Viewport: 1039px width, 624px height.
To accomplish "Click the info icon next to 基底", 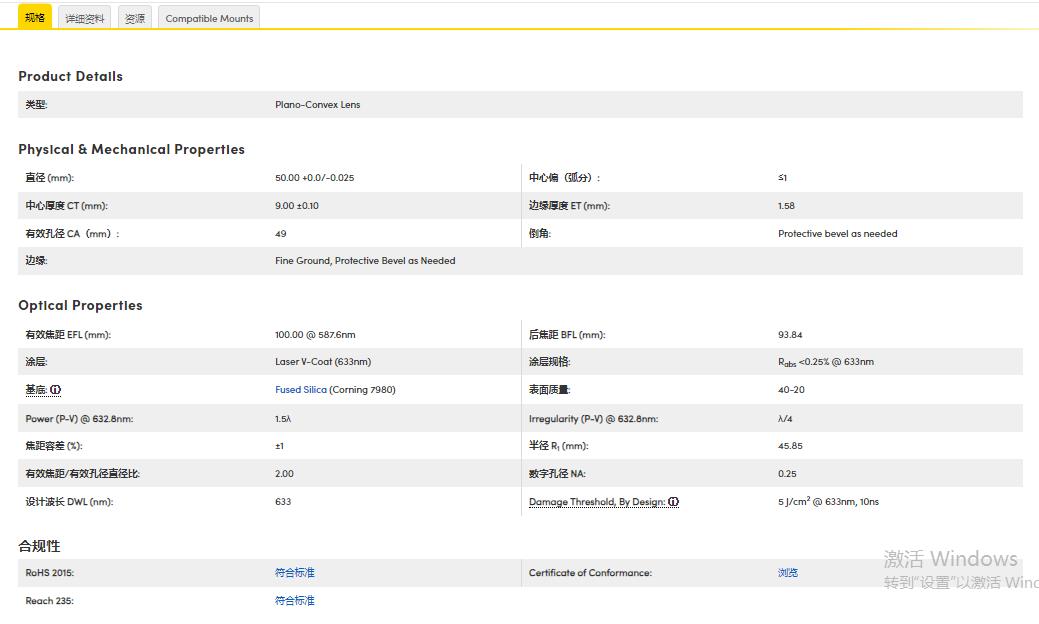I will pyautogui.click(x=56, y=390).
